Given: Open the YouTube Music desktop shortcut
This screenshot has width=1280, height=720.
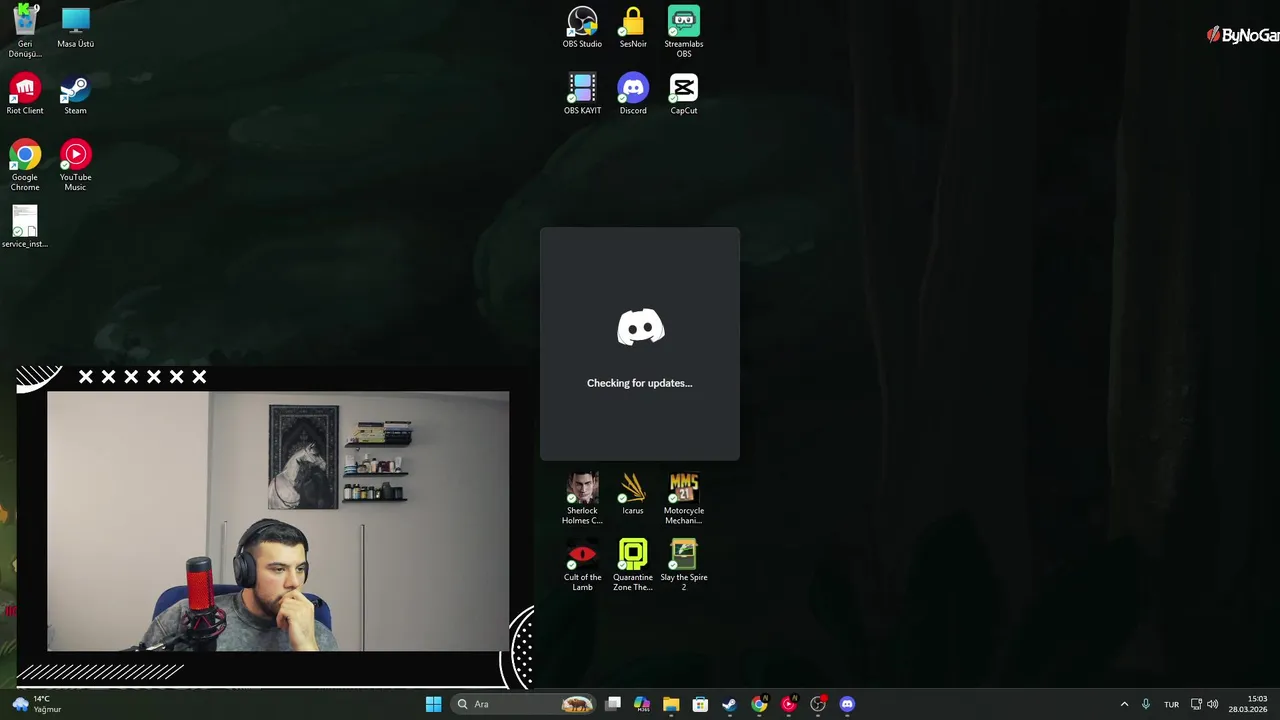Looking at the screenshot, I should (75, 165).
